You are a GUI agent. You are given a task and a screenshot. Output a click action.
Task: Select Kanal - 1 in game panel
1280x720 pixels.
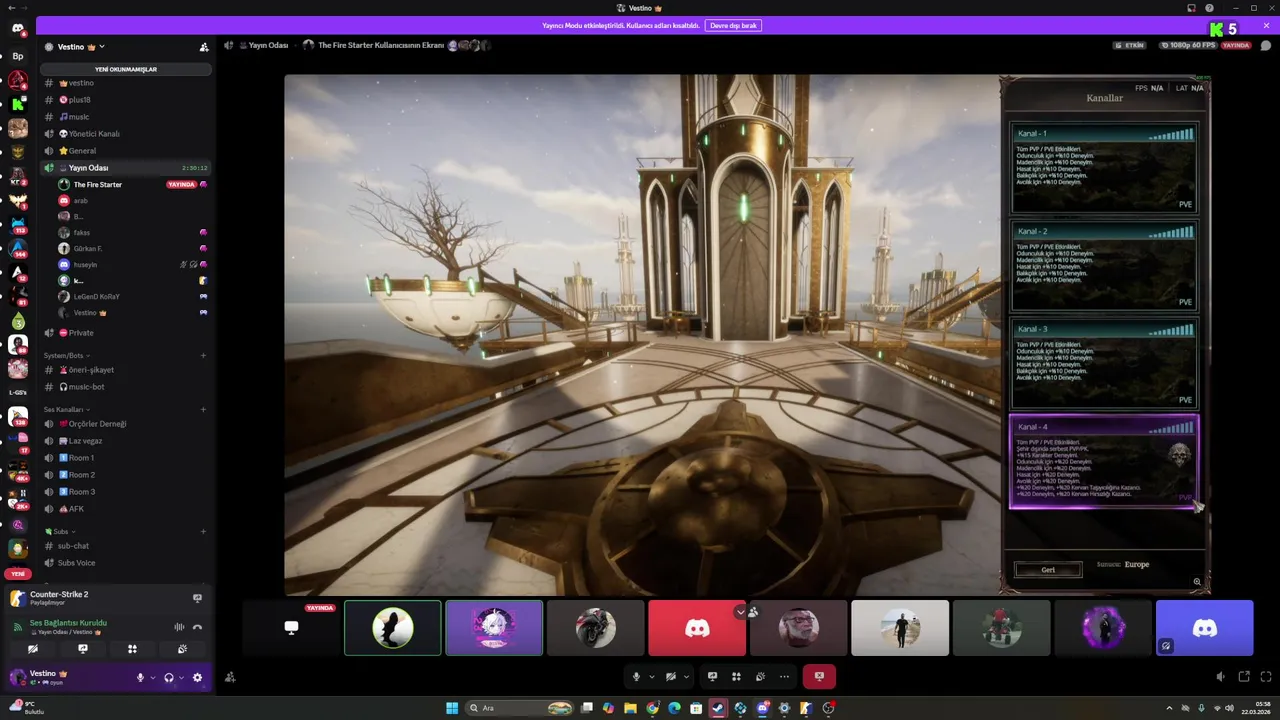(x=1104, y=168)
